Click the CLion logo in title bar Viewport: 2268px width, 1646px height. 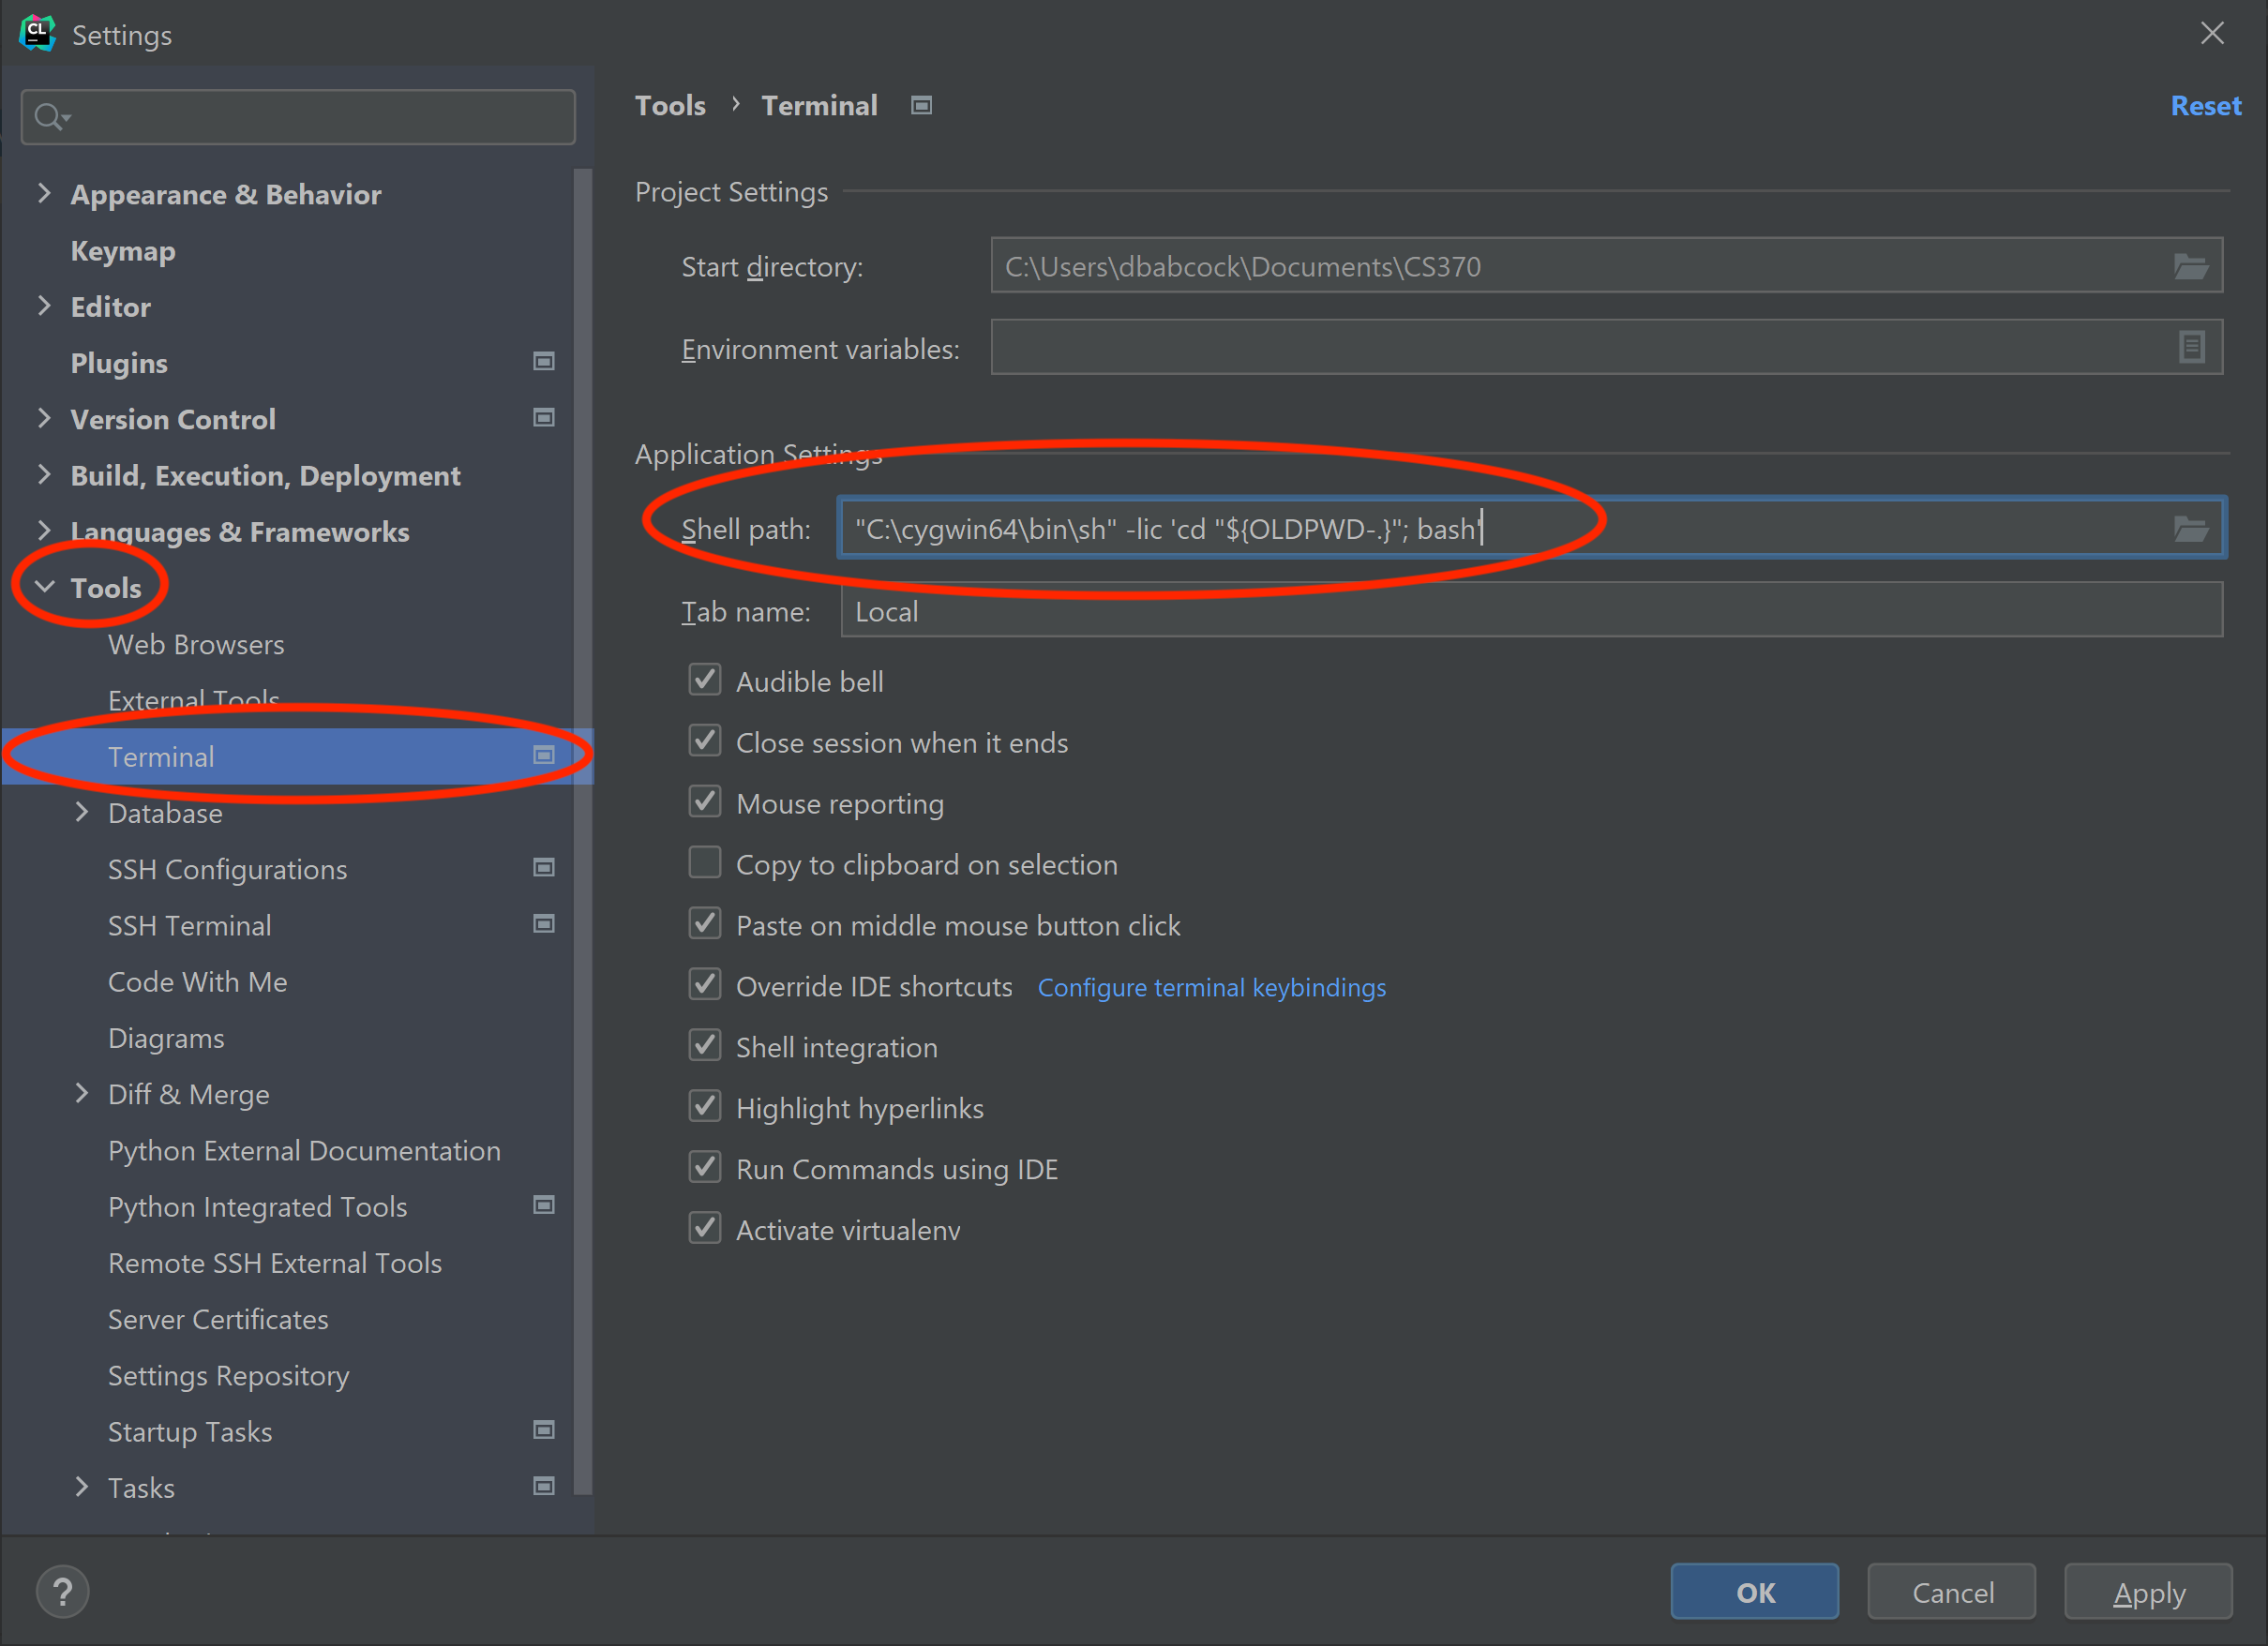coord(37,33)
